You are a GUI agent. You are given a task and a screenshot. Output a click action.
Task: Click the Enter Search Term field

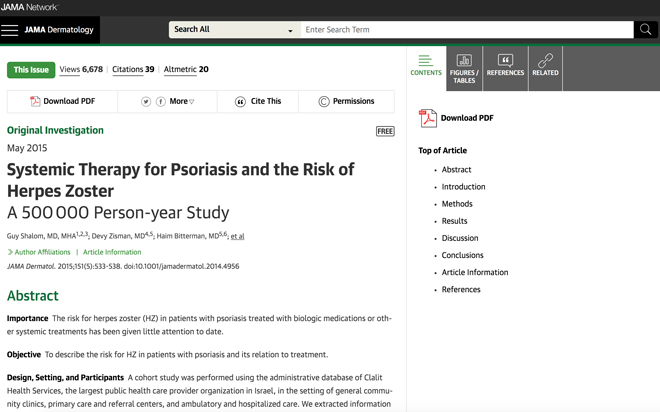pyautogui.click(x=467, y=29)
